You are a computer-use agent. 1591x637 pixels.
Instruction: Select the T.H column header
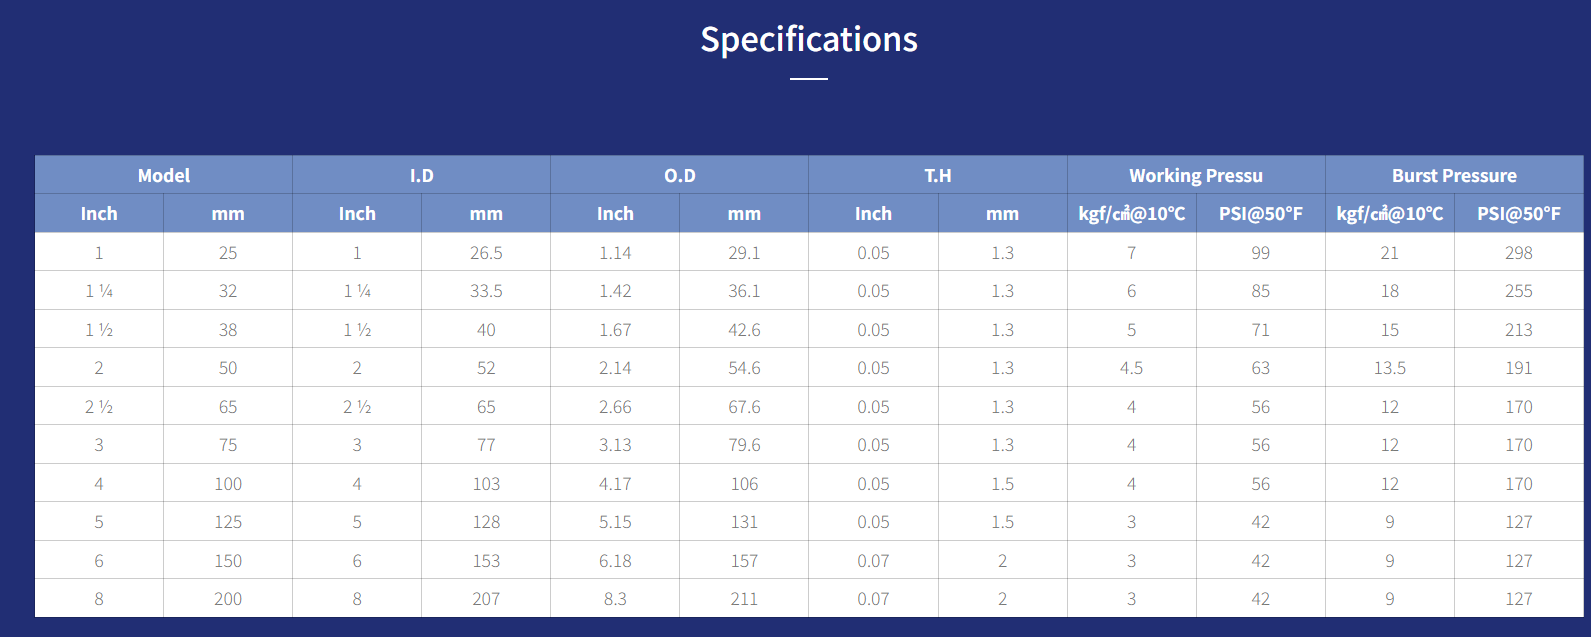click(x=938, y=175)
